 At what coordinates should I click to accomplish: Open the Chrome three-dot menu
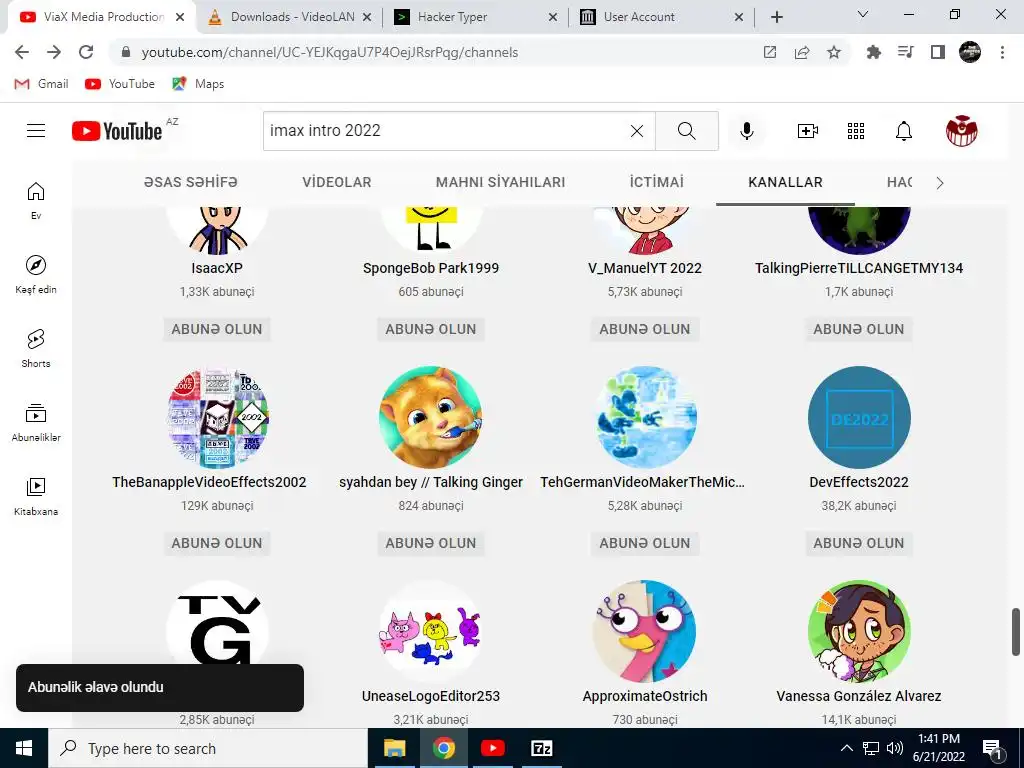[1002, 52]
